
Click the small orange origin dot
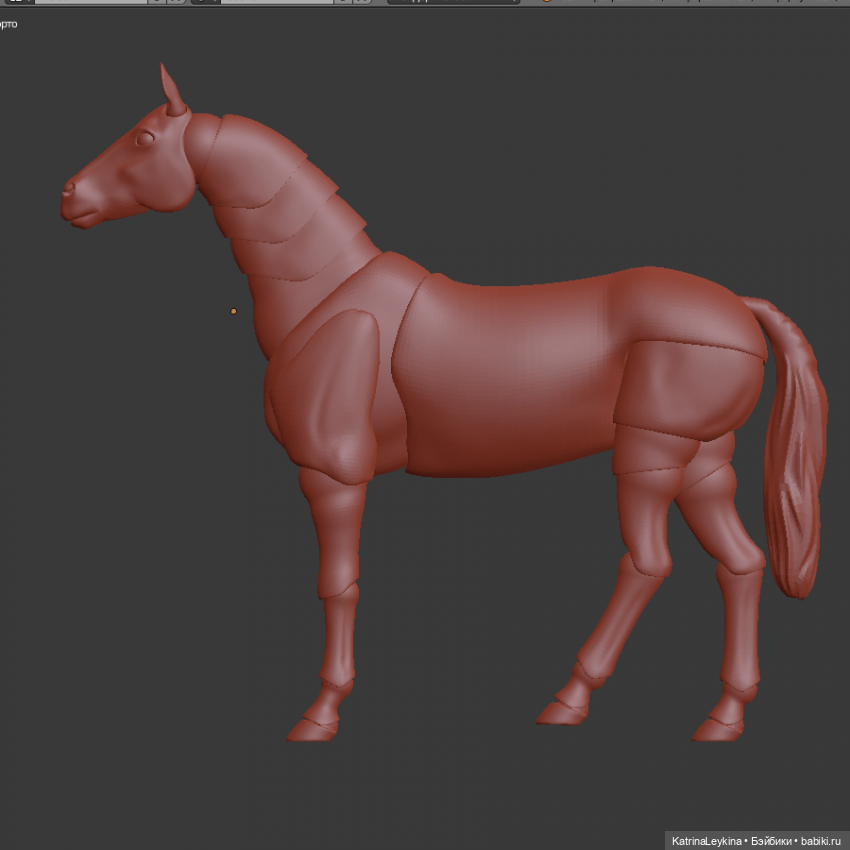(233, 311)
